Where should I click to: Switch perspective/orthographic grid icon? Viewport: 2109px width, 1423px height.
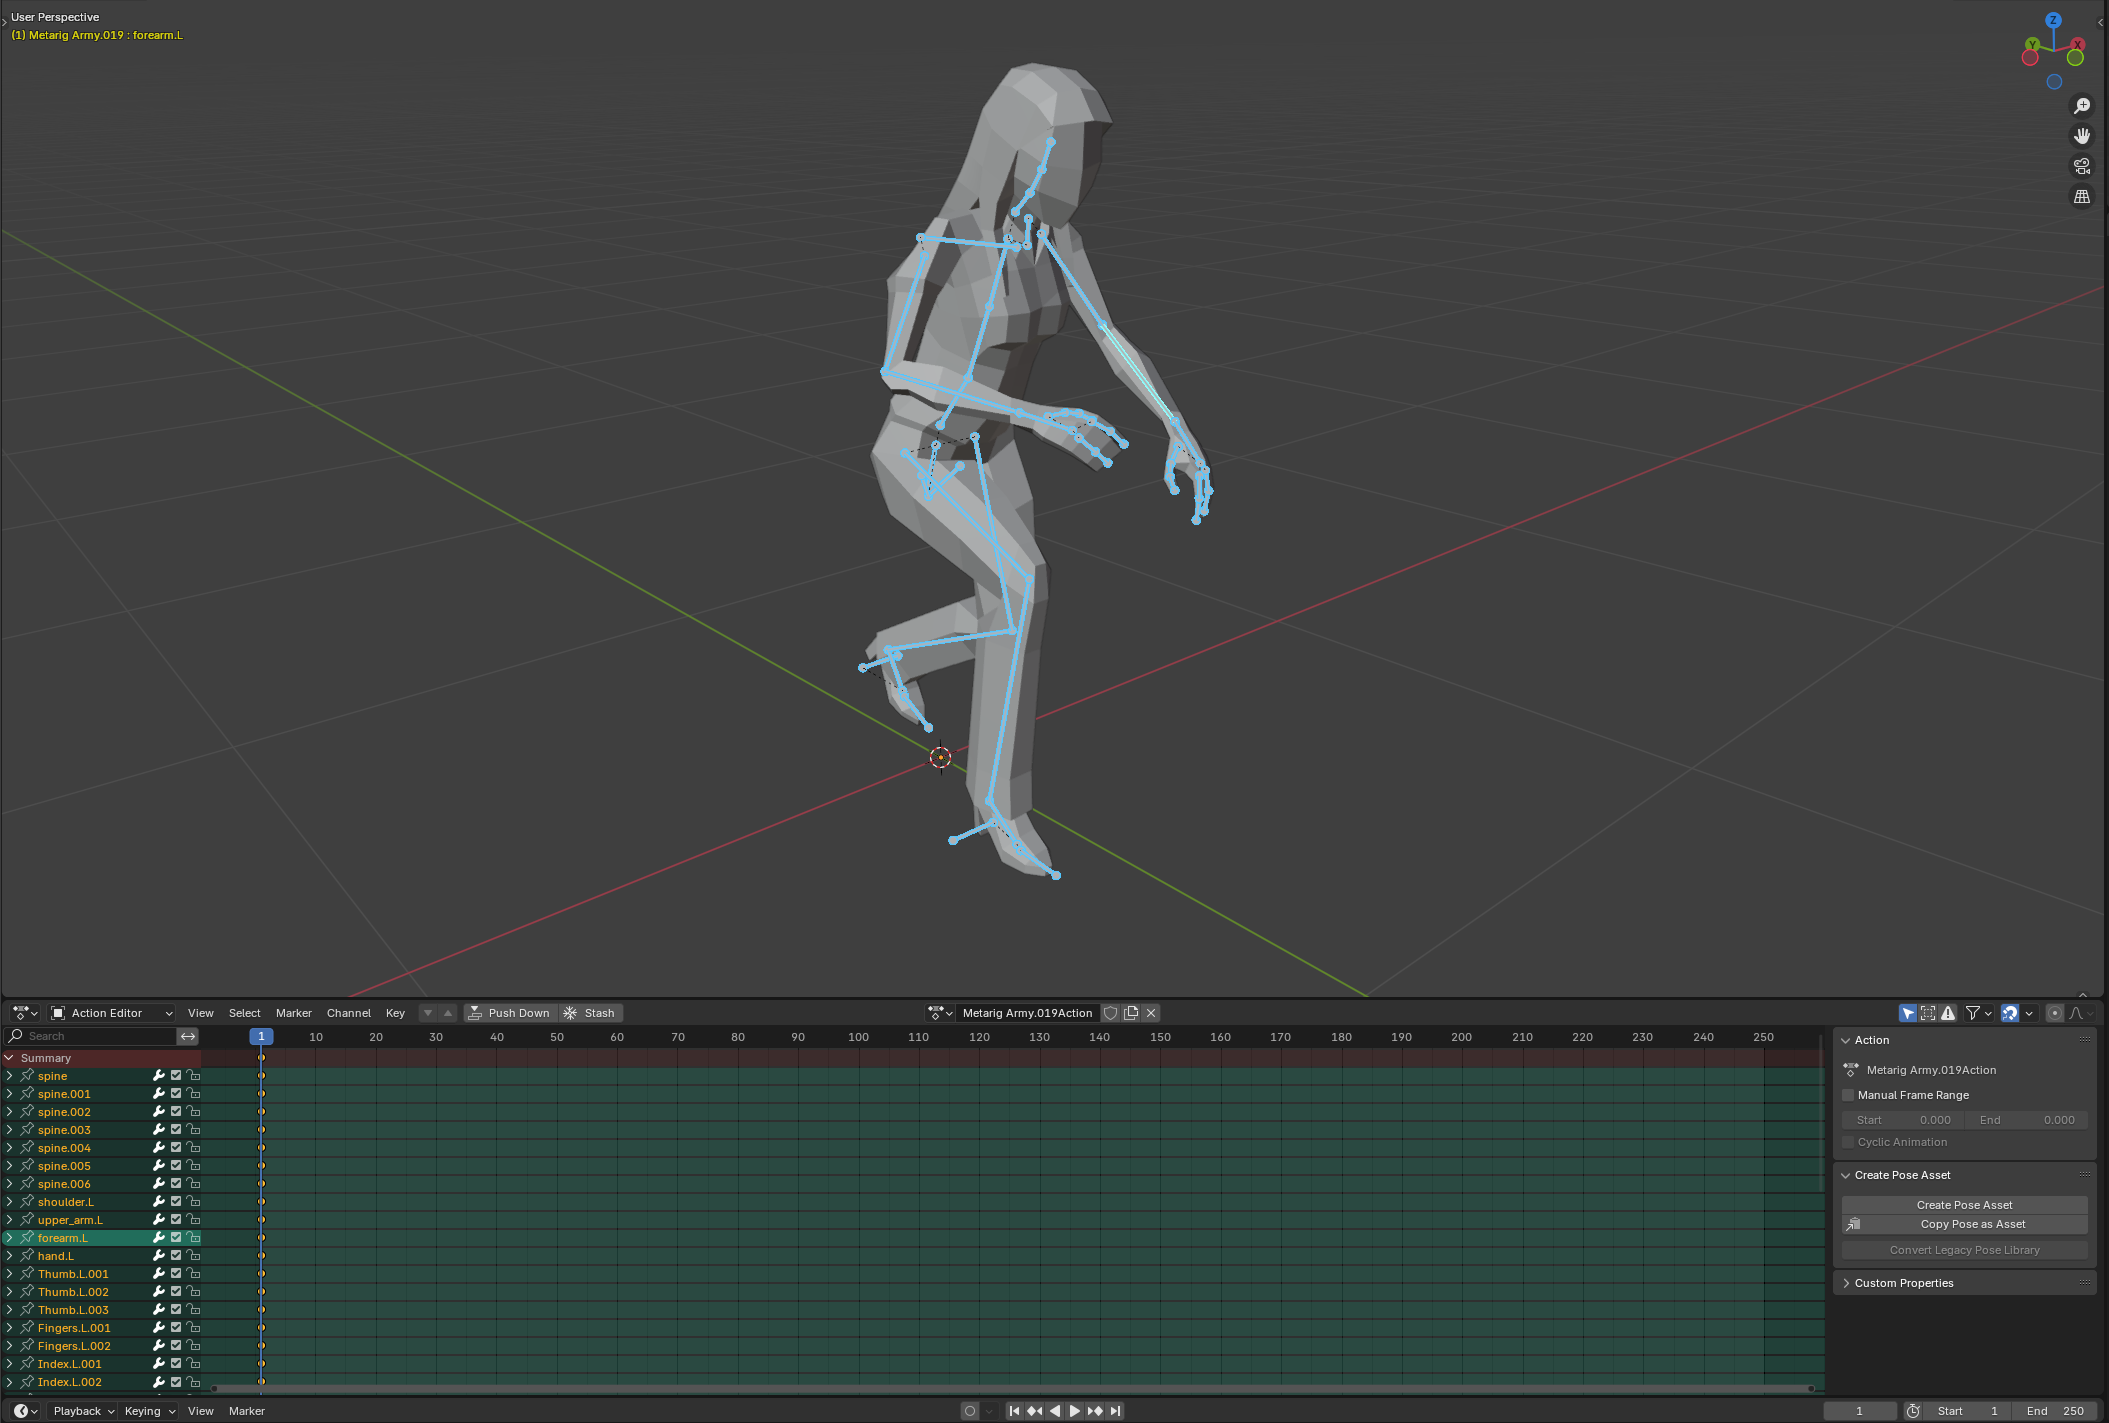(x=2082, y=197)
